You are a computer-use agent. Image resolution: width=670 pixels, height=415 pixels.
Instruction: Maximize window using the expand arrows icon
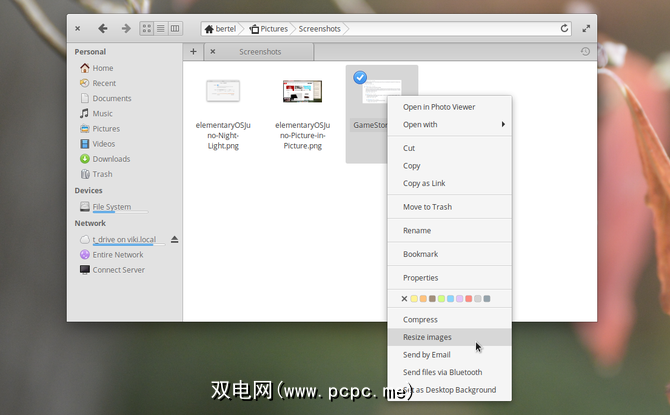click(586, 29)
